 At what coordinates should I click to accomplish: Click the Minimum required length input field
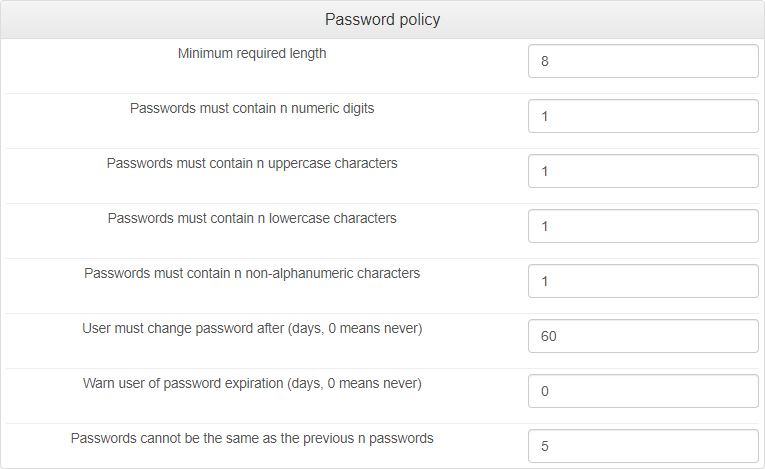click(x=643, y=61)
